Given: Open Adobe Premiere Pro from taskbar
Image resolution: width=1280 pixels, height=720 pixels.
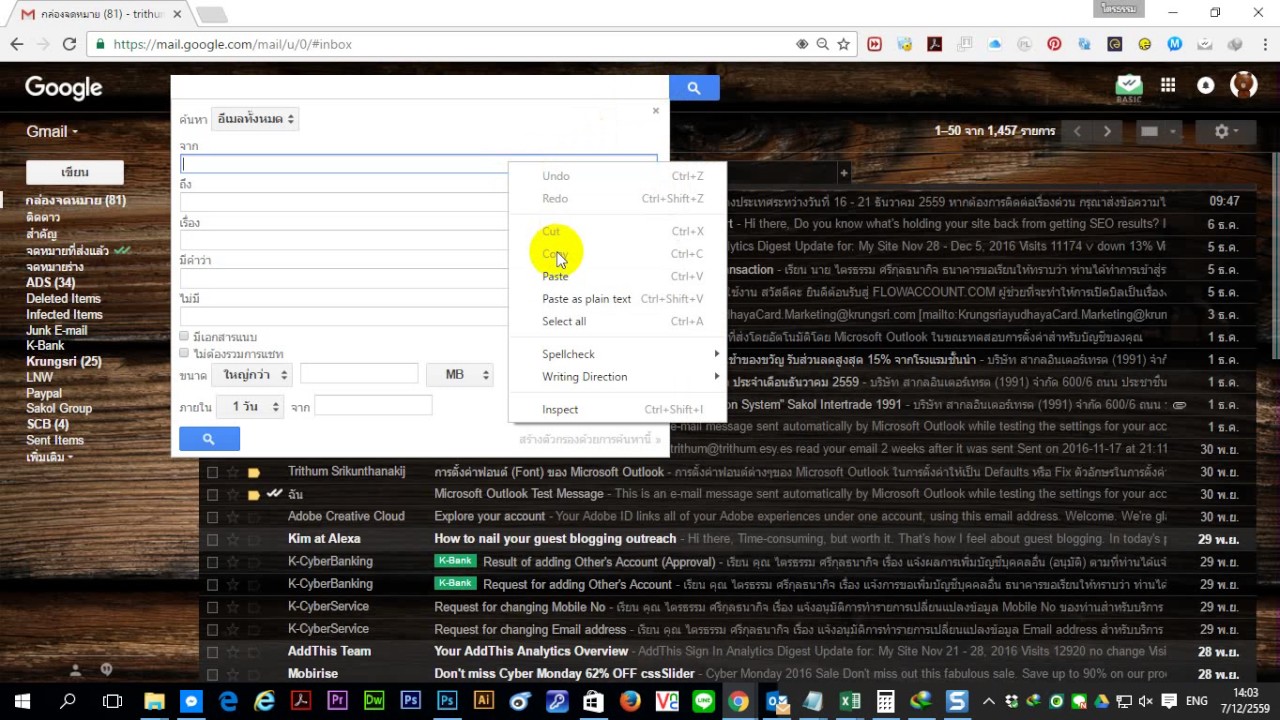Looking at the screenshot, I should (337, 701).
